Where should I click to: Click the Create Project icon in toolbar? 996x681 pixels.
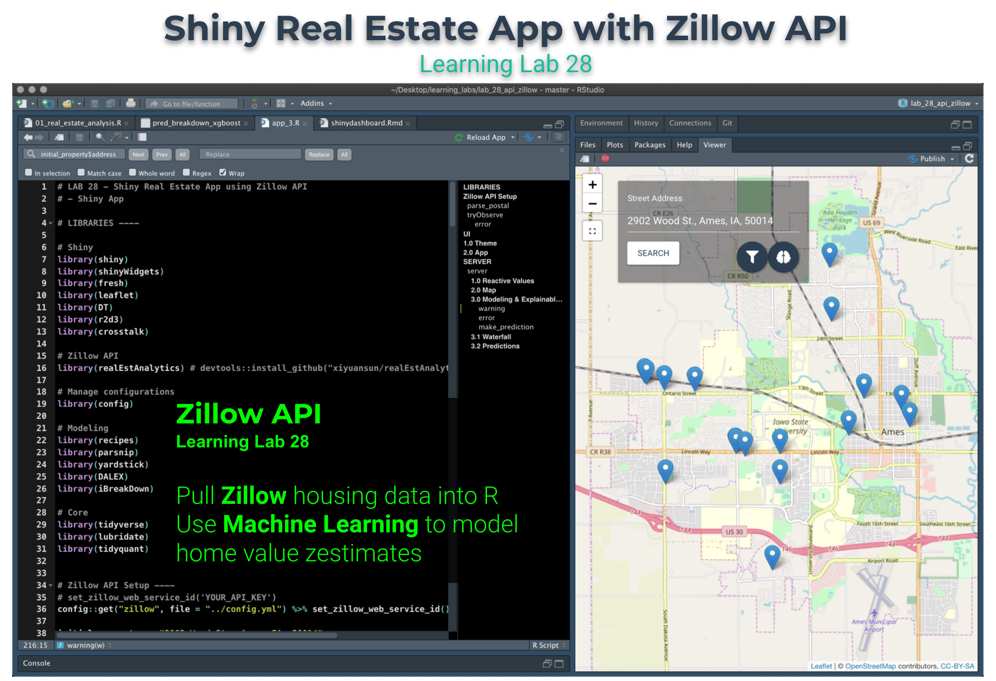48,104
